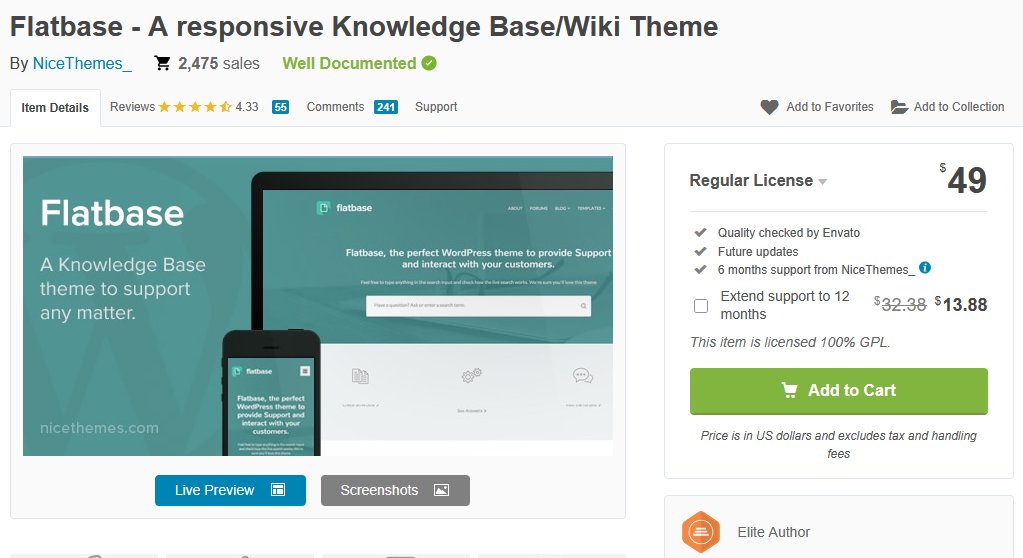Click the orange Elite Author hexagon badge

701,532
